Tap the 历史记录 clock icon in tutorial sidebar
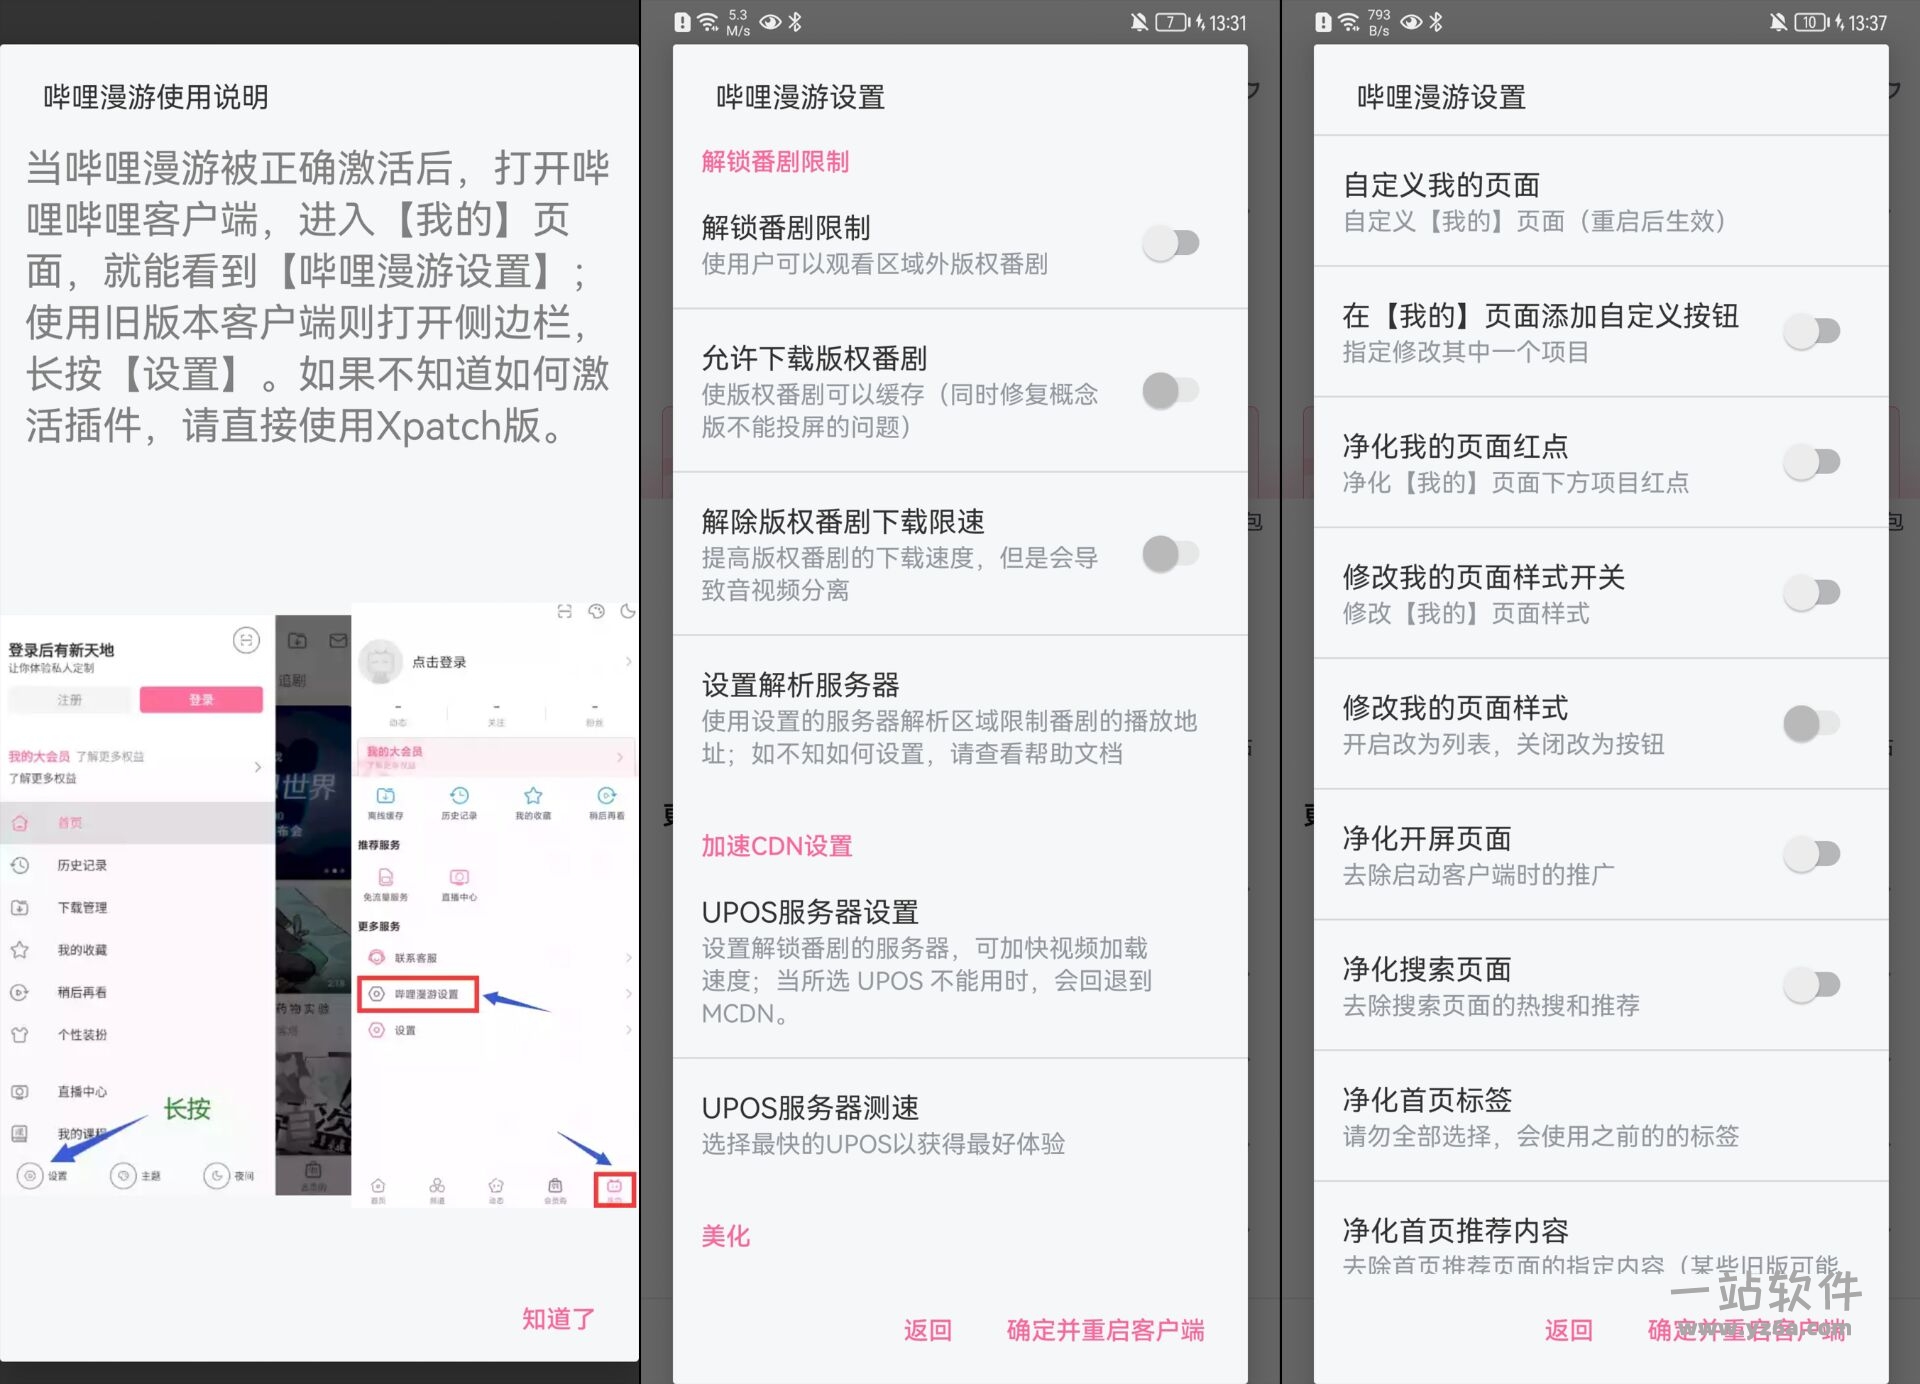Viewport: 1920px width, 1384px height. 19,865
